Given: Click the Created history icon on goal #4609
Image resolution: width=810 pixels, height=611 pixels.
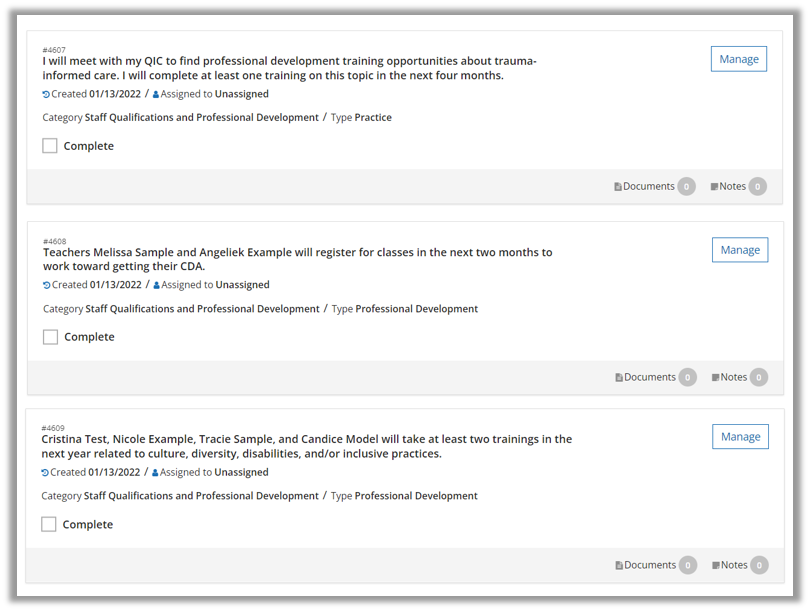Looking at the screenshot, I should [45, 473].
